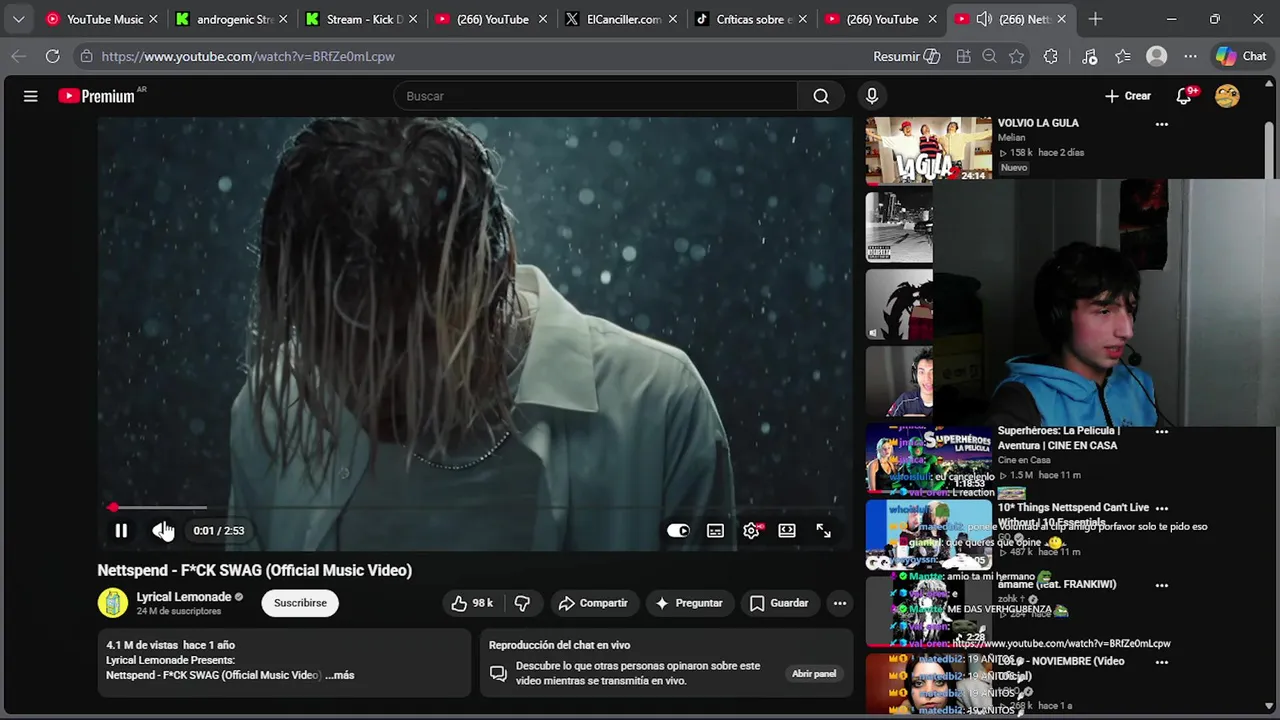View site info lock icon
1280x720 pixels.
[87, 57]
